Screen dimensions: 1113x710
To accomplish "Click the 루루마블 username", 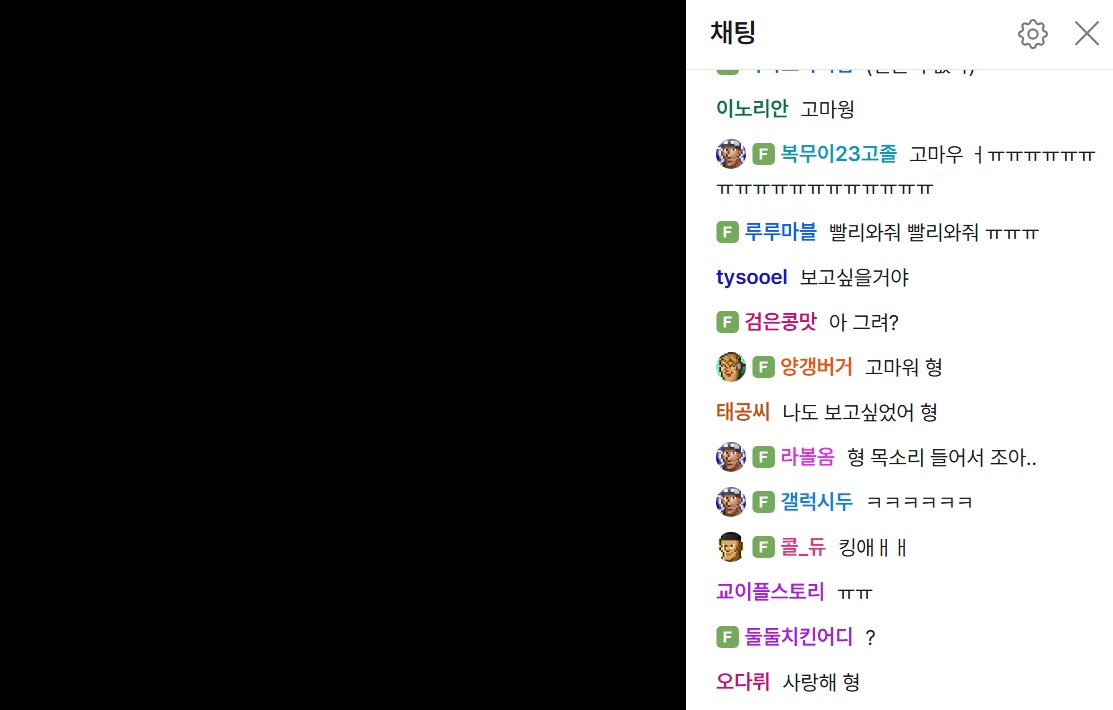I will point(780,232).
